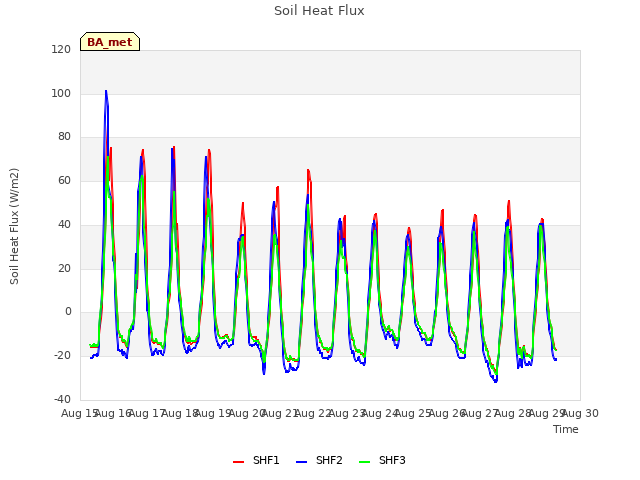
Task: Click the 60 y-axis tick label
Action: tap(64, 181)
